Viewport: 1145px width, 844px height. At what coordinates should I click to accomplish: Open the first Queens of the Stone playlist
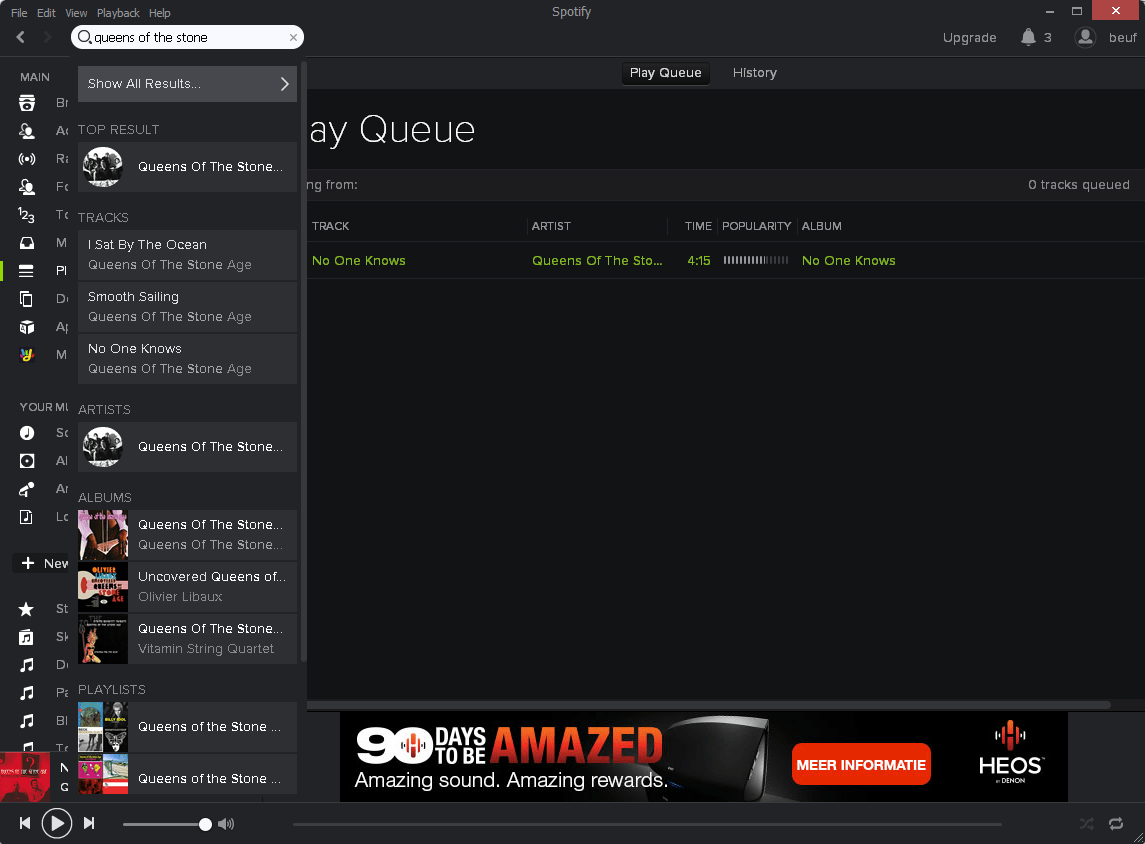[x=188, y=727]
